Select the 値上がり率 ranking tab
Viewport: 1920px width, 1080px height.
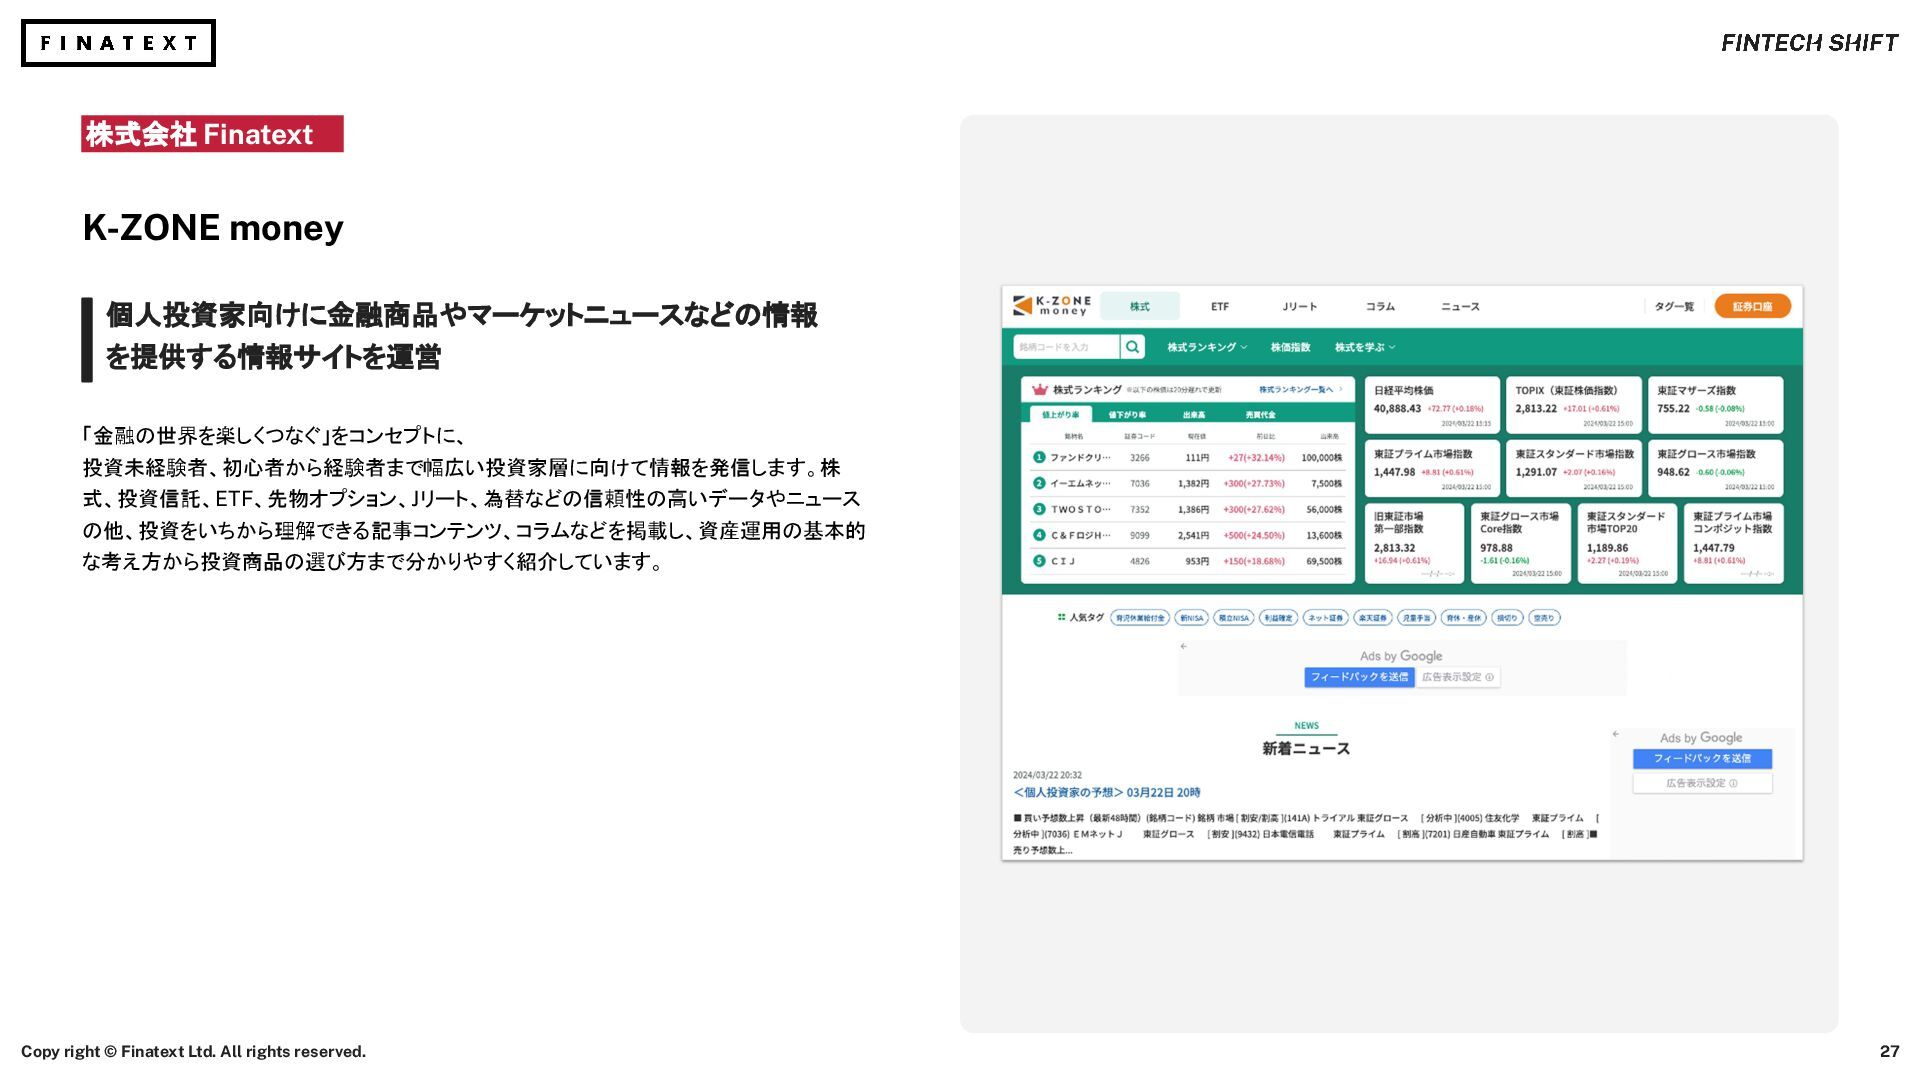coord(1060,414)
